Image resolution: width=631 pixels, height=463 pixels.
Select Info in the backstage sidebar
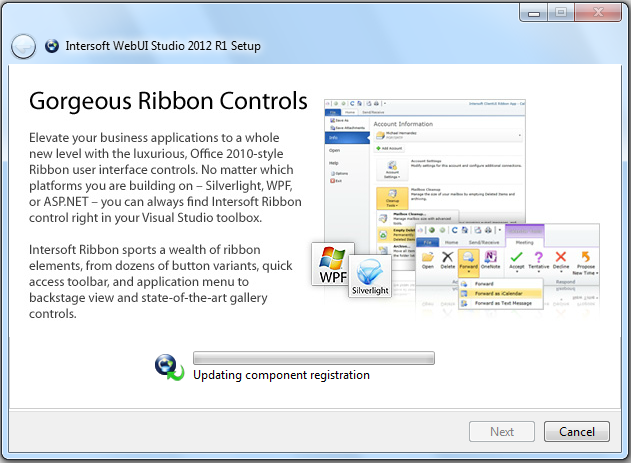[334, 137]
